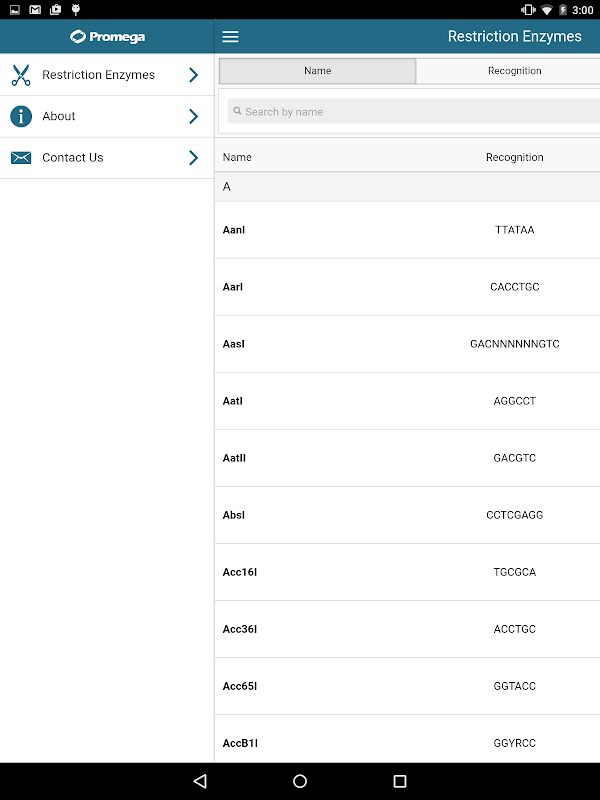Image resolution: width=600 pixels, height=800 pixels.
Task: Expand the About chevron arrow
Action: click(193, 116)
